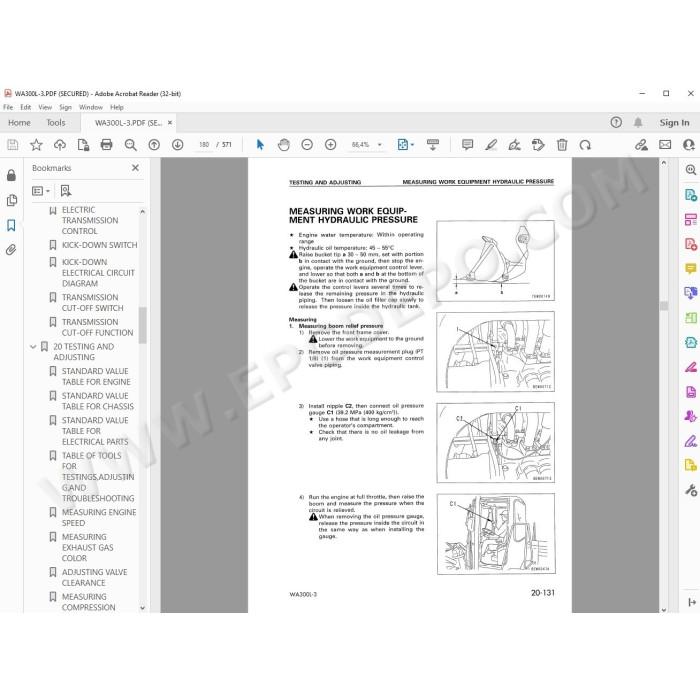The image size is (700, 700).
Task: Open the KICK-DOWN ELECTRICAL CIRCUIT DIAGRAM bookmark
Action: (x=98, y=272)
